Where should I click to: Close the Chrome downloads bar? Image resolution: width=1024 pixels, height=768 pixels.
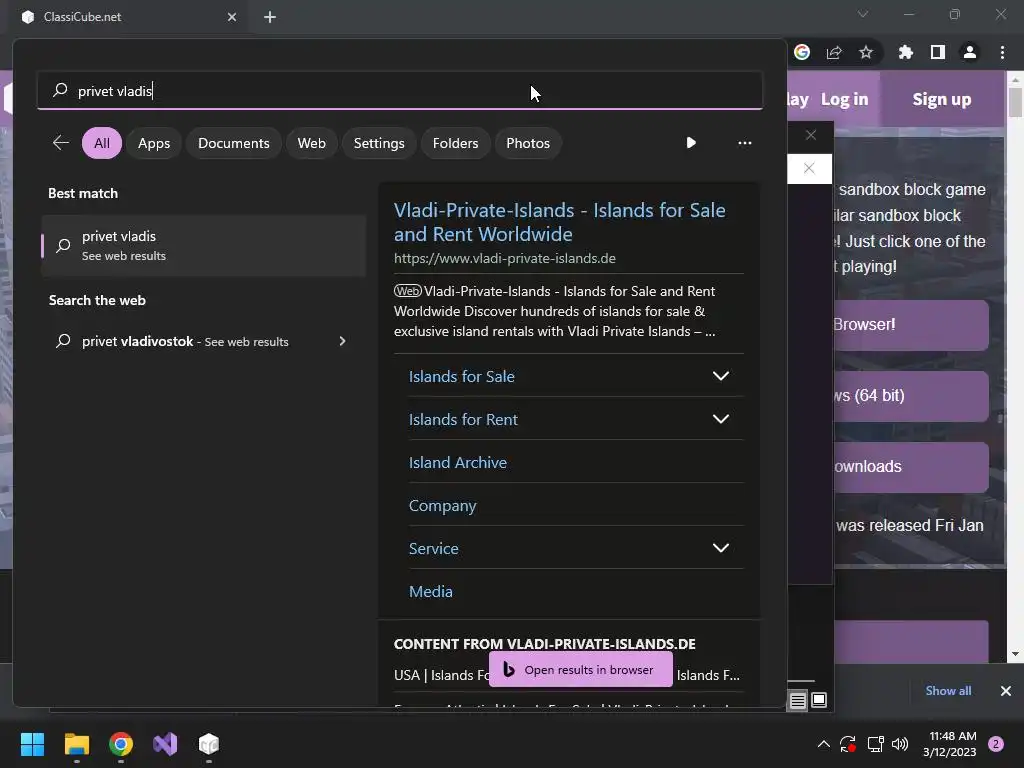pos(1006,691)
